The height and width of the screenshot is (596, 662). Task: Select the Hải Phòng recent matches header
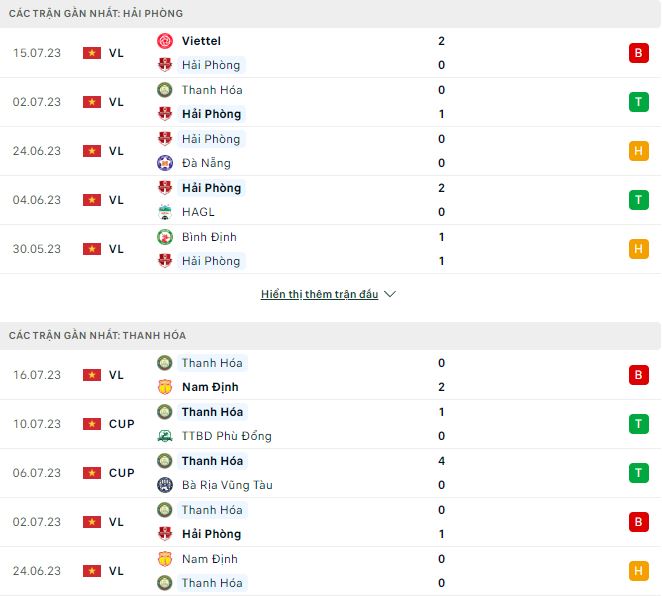tap(96, 13)
